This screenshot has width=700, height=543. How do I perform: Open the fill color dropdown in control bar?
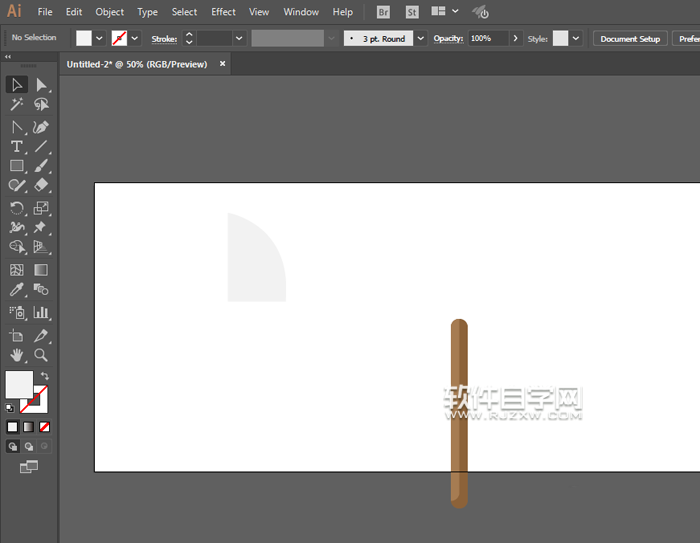(x=99, y=38)
